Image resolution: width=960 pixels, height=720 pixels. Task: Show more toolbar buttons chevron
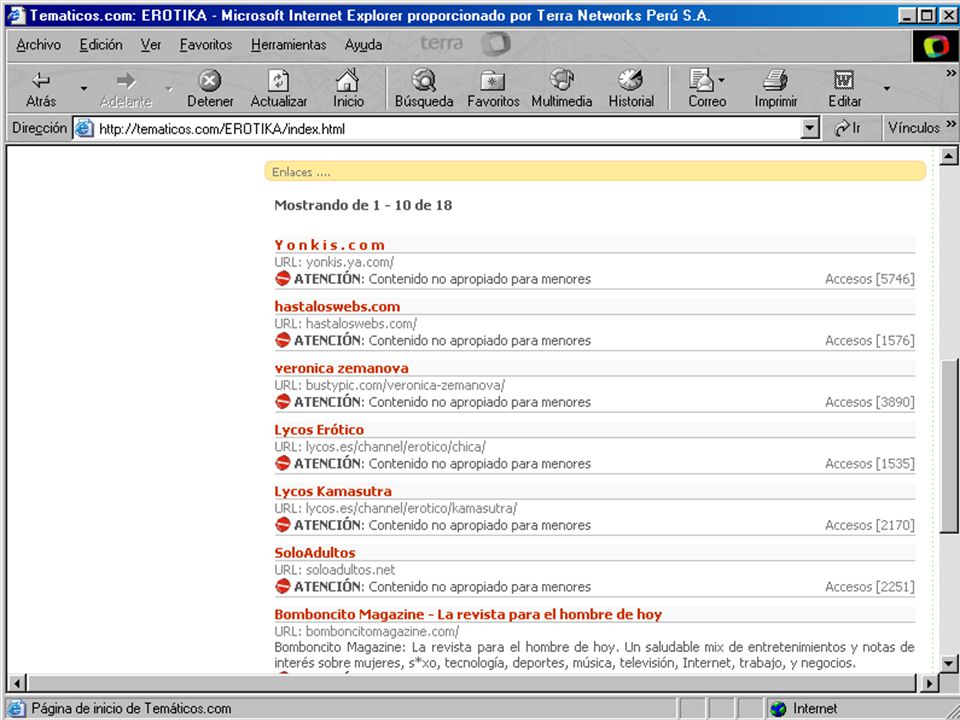coord(950,73)
